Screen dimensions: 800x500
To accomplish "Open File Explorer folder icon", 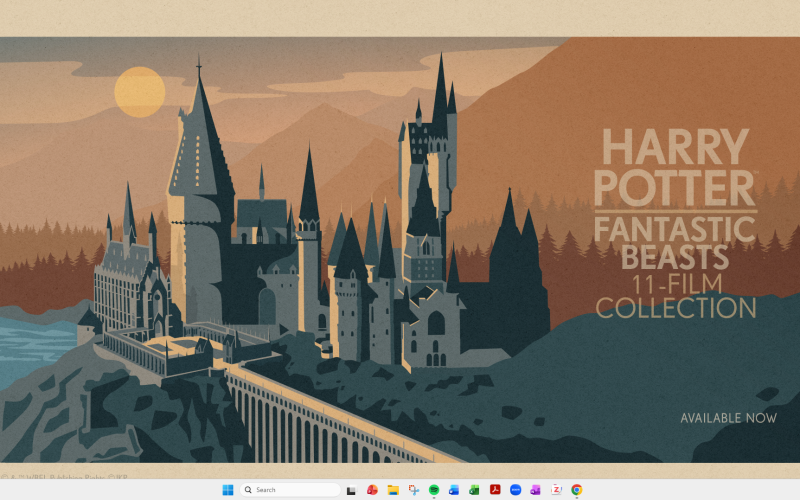I will [393, 490].
